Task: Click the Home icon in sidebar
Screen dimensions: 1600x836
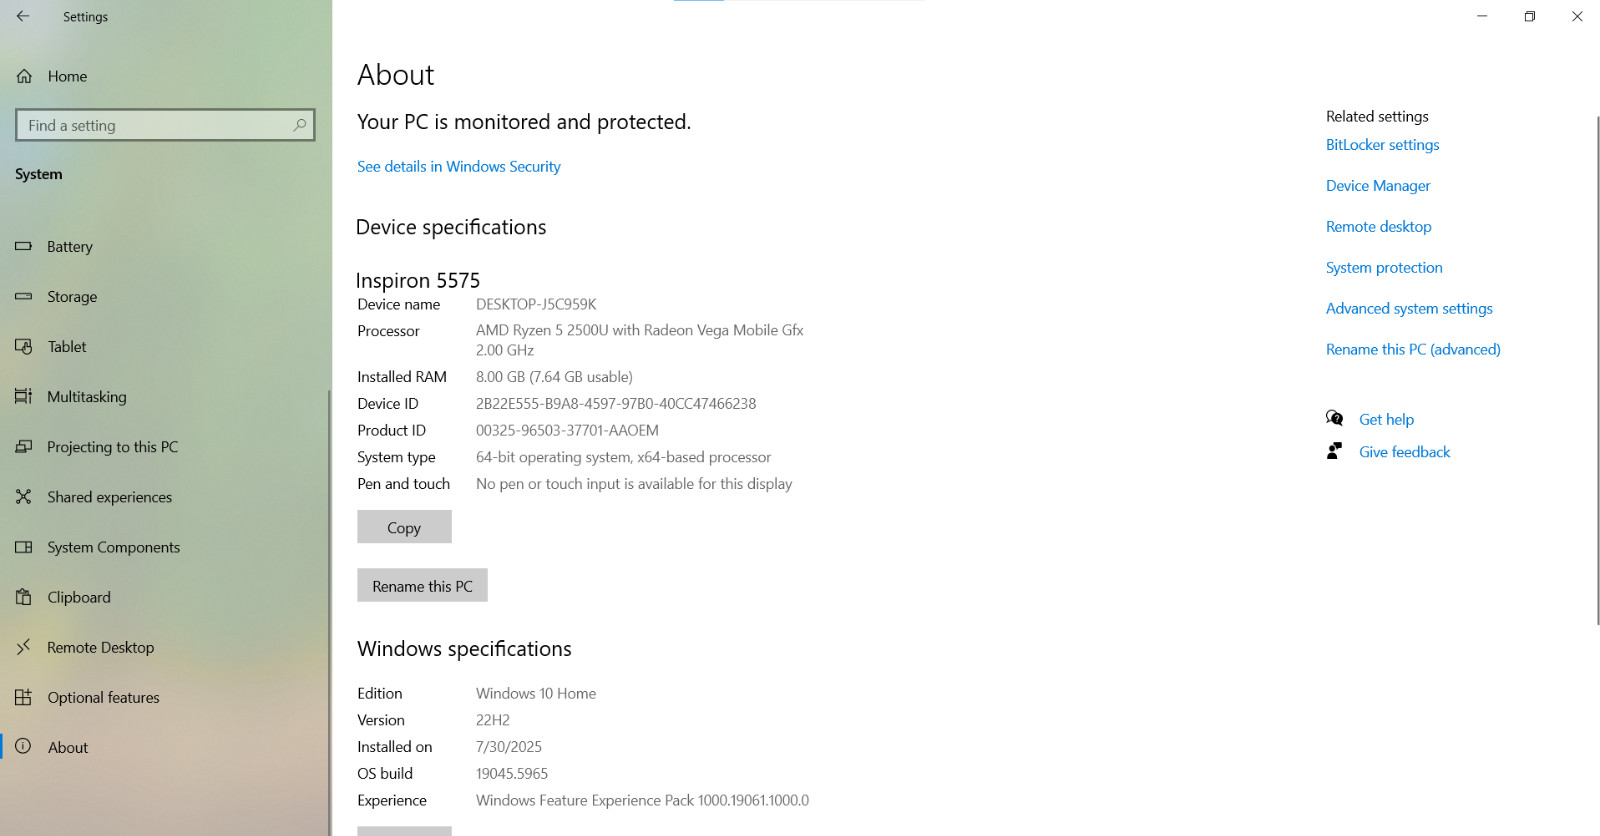Action: (24, 76)
